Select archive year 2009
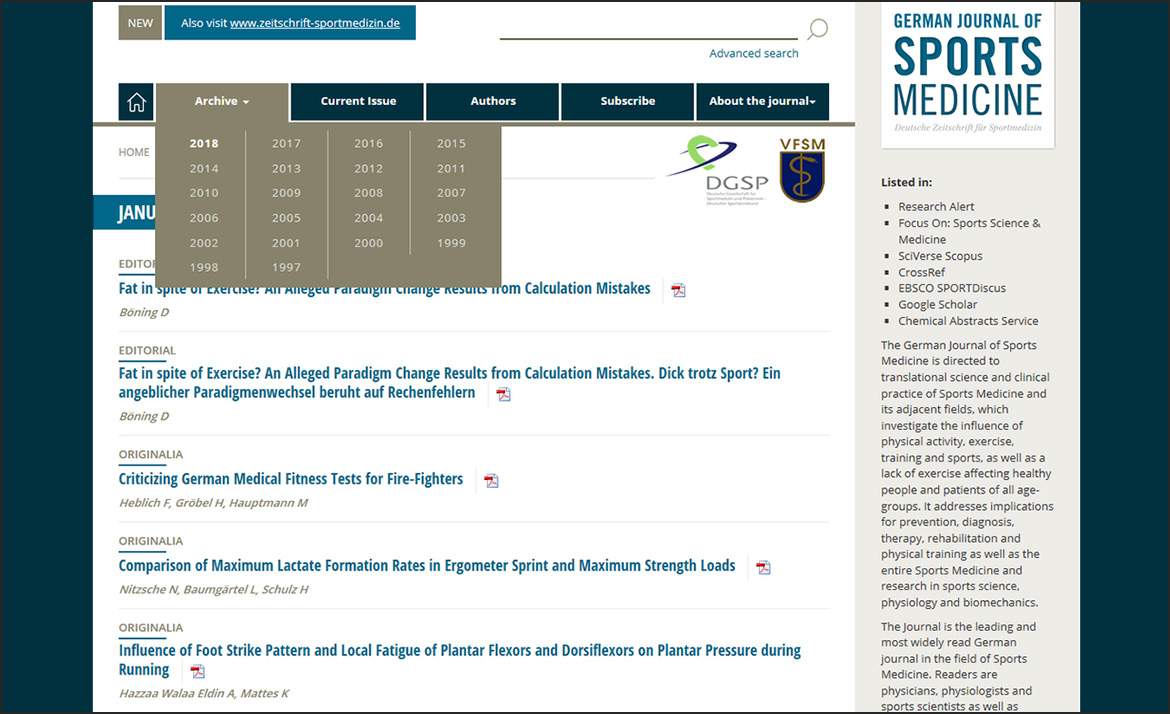This screenshot has width=1170, height=714. (x=287, y=192)
